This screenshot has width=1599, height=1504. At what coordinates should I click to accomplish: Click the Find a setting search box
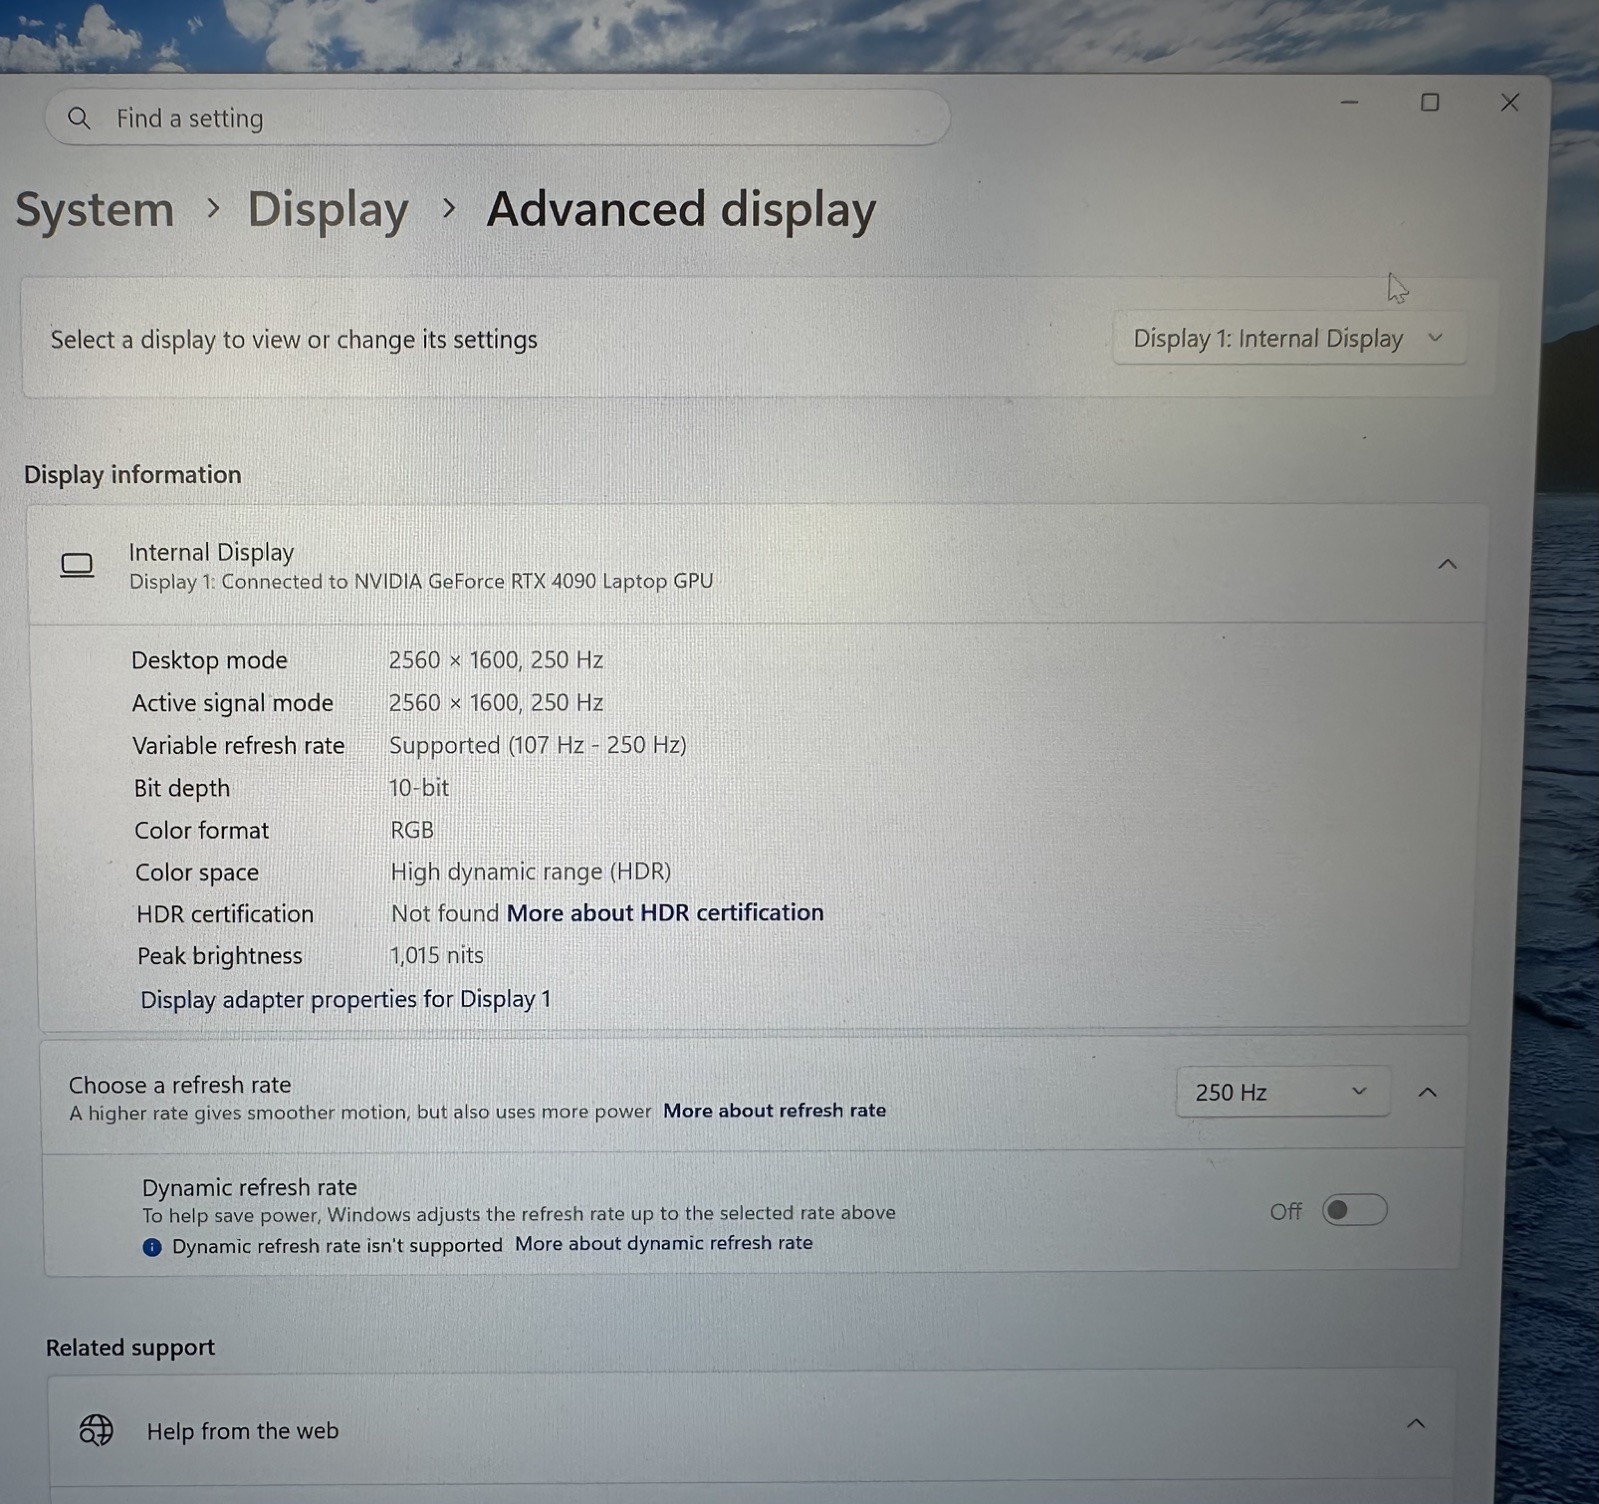(497, 118)
